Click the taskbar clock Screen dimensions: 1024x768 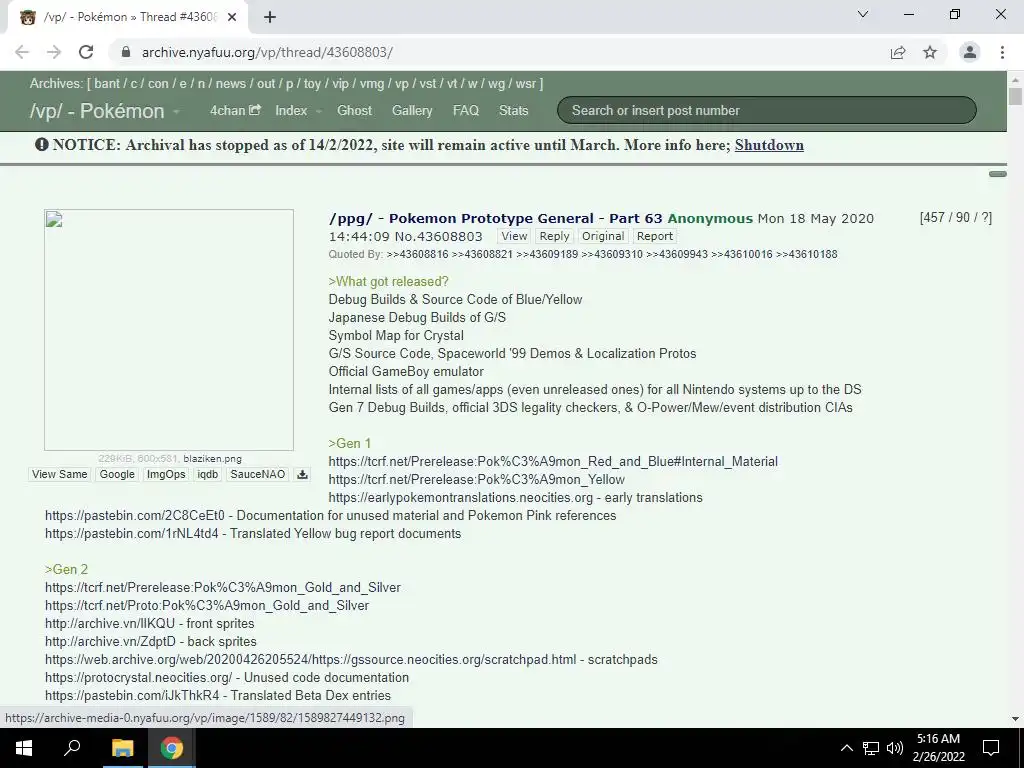(938, 748)
